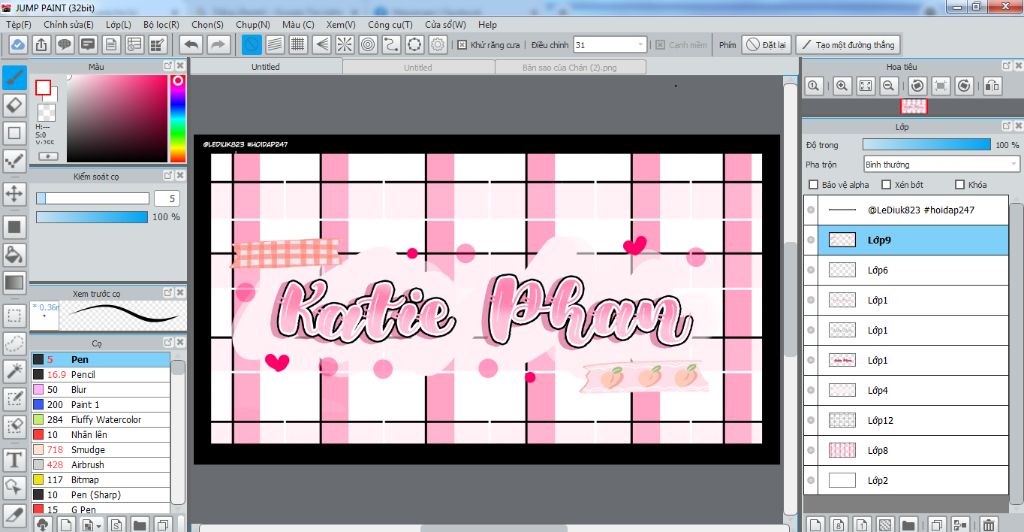Viewport: 1024px width, 532px height.
Task: Open the Xem(V) menu
Action: 341,24
